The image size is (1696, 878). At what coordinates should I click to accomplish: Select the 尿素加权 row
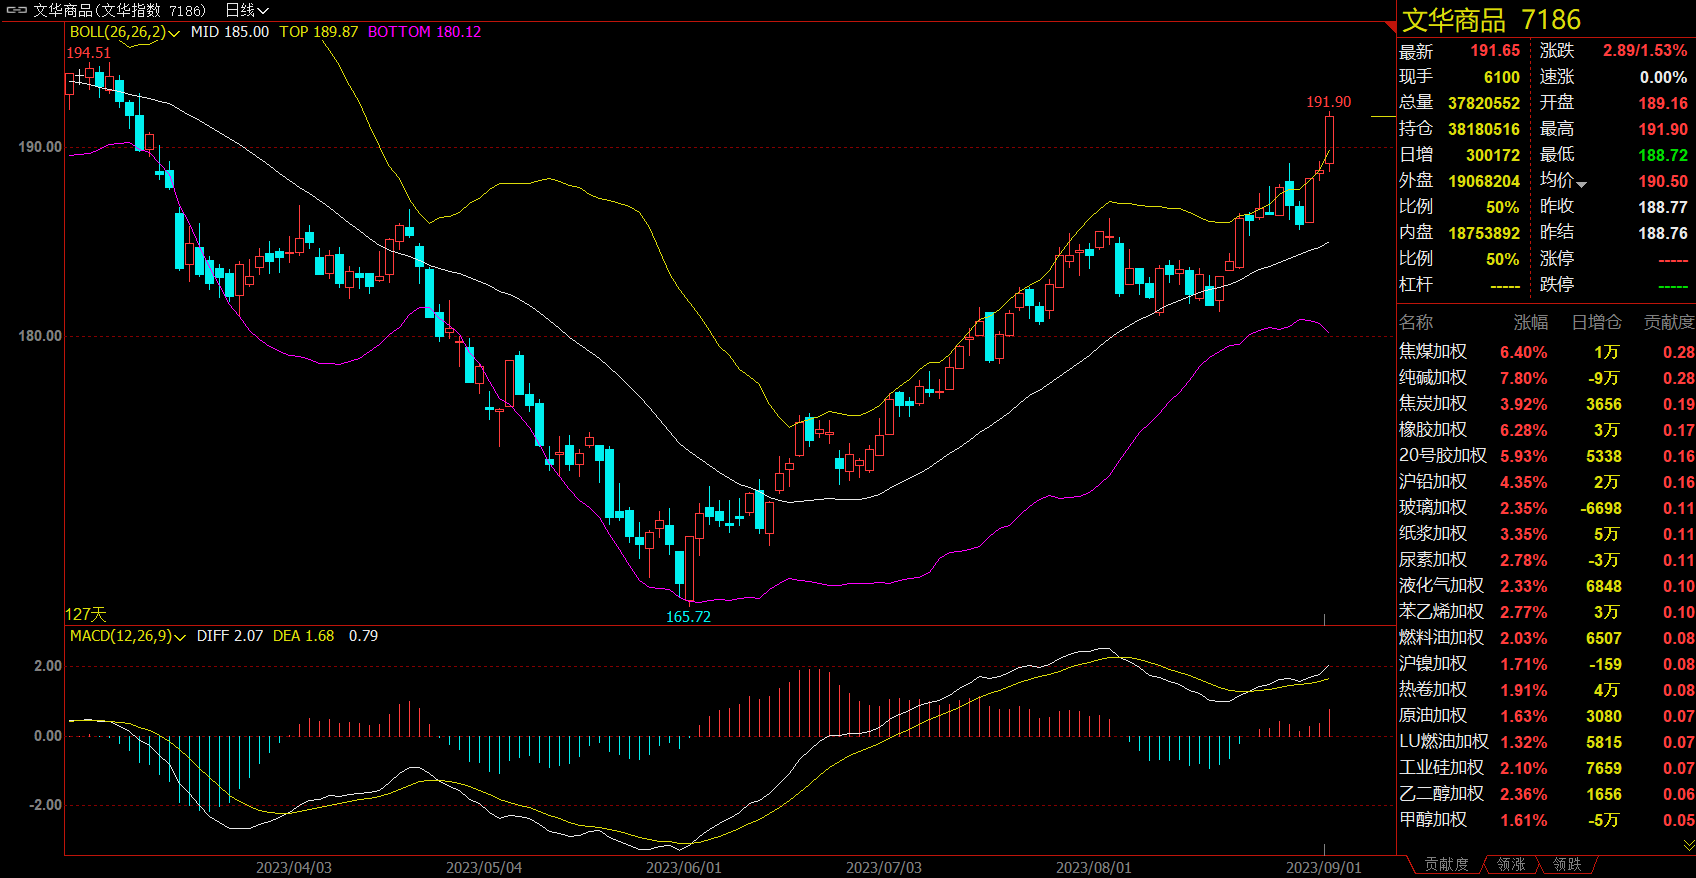coord(1546,560)
